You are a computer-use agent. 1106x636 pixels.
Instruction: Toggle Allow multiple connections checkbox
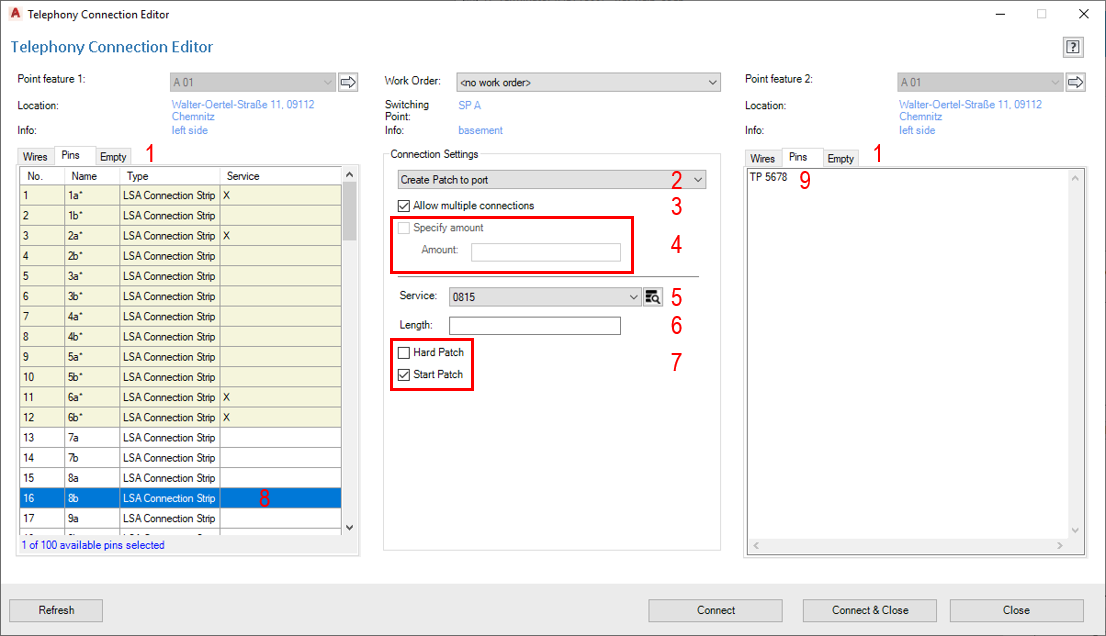tap(403, 206)
